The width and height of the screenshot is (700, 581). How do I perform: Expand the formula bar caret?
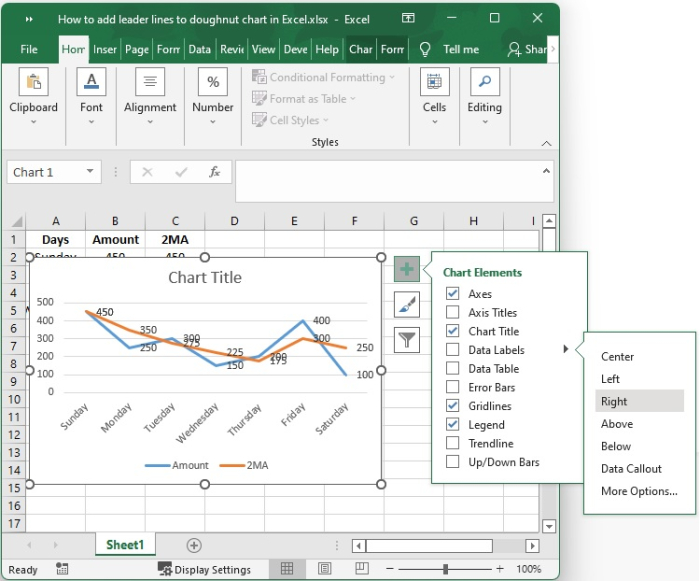tap(546, 171)
